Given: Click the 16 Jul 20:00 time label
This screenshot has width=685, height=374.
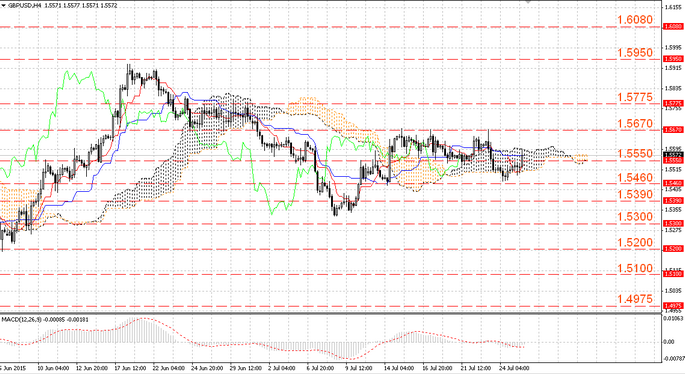Looking at the screenshot, I should tap(437, 368).
